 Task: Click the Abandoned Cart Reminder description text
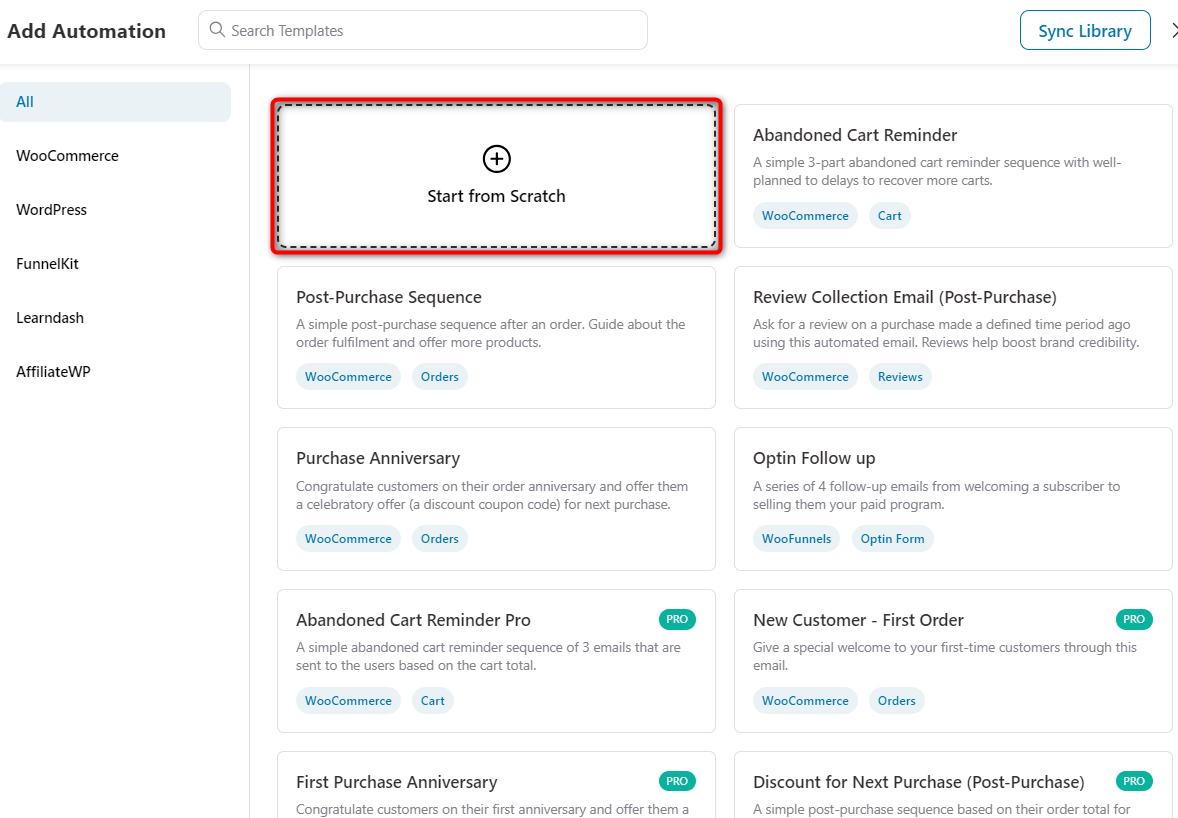pos(937,171)
